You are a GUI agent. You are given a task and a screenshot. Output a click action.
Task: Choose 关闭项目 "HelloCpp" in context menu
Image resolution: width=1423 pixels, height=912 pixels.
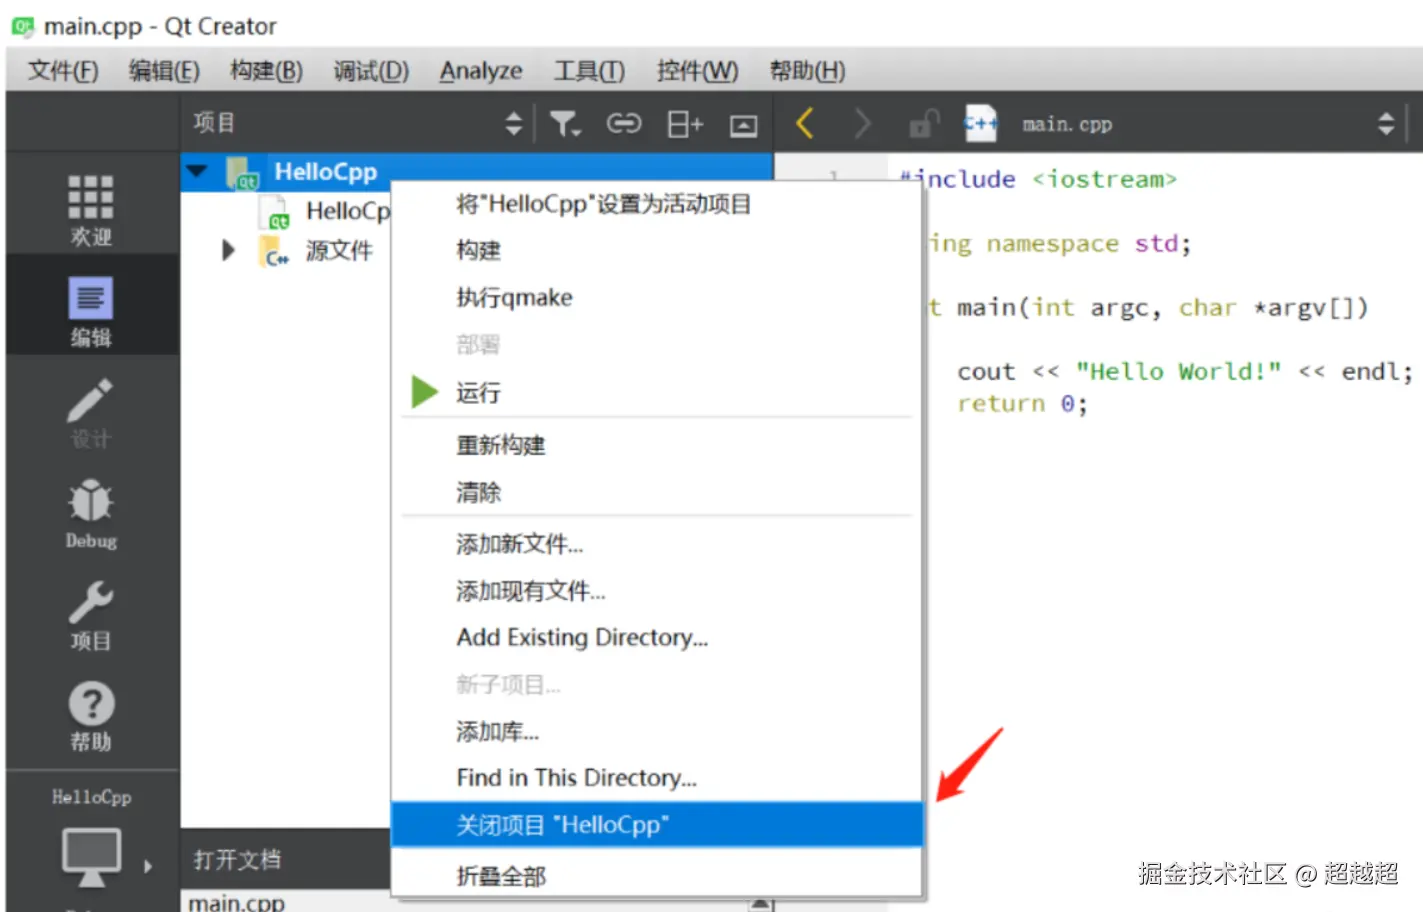(x=656, y=825)
